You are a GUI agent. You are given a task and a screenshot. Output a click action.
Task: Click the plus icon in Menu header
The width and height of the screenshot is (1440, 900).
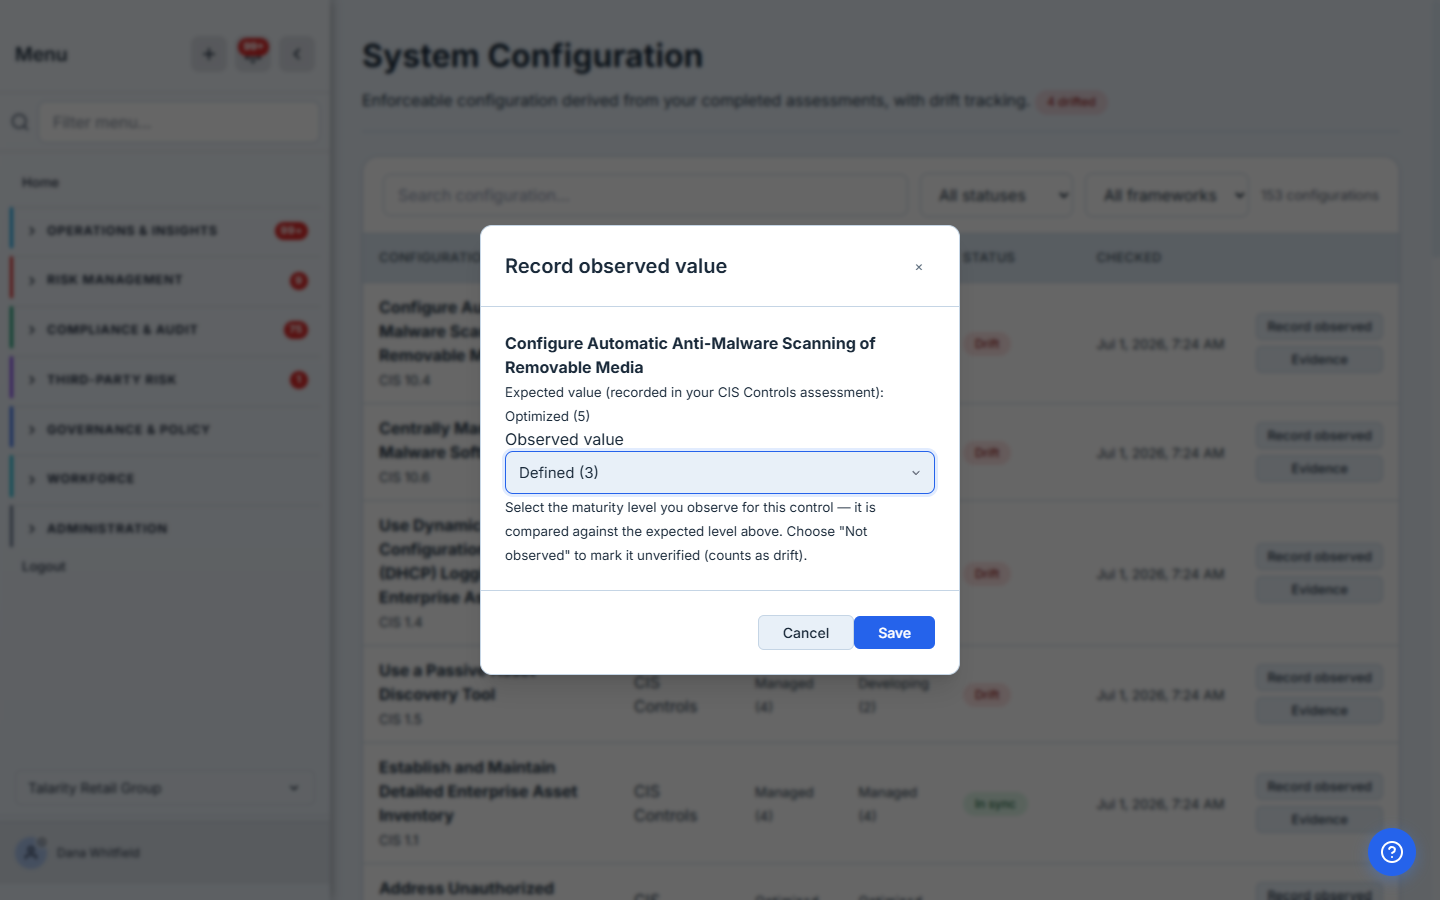[209, 54]
